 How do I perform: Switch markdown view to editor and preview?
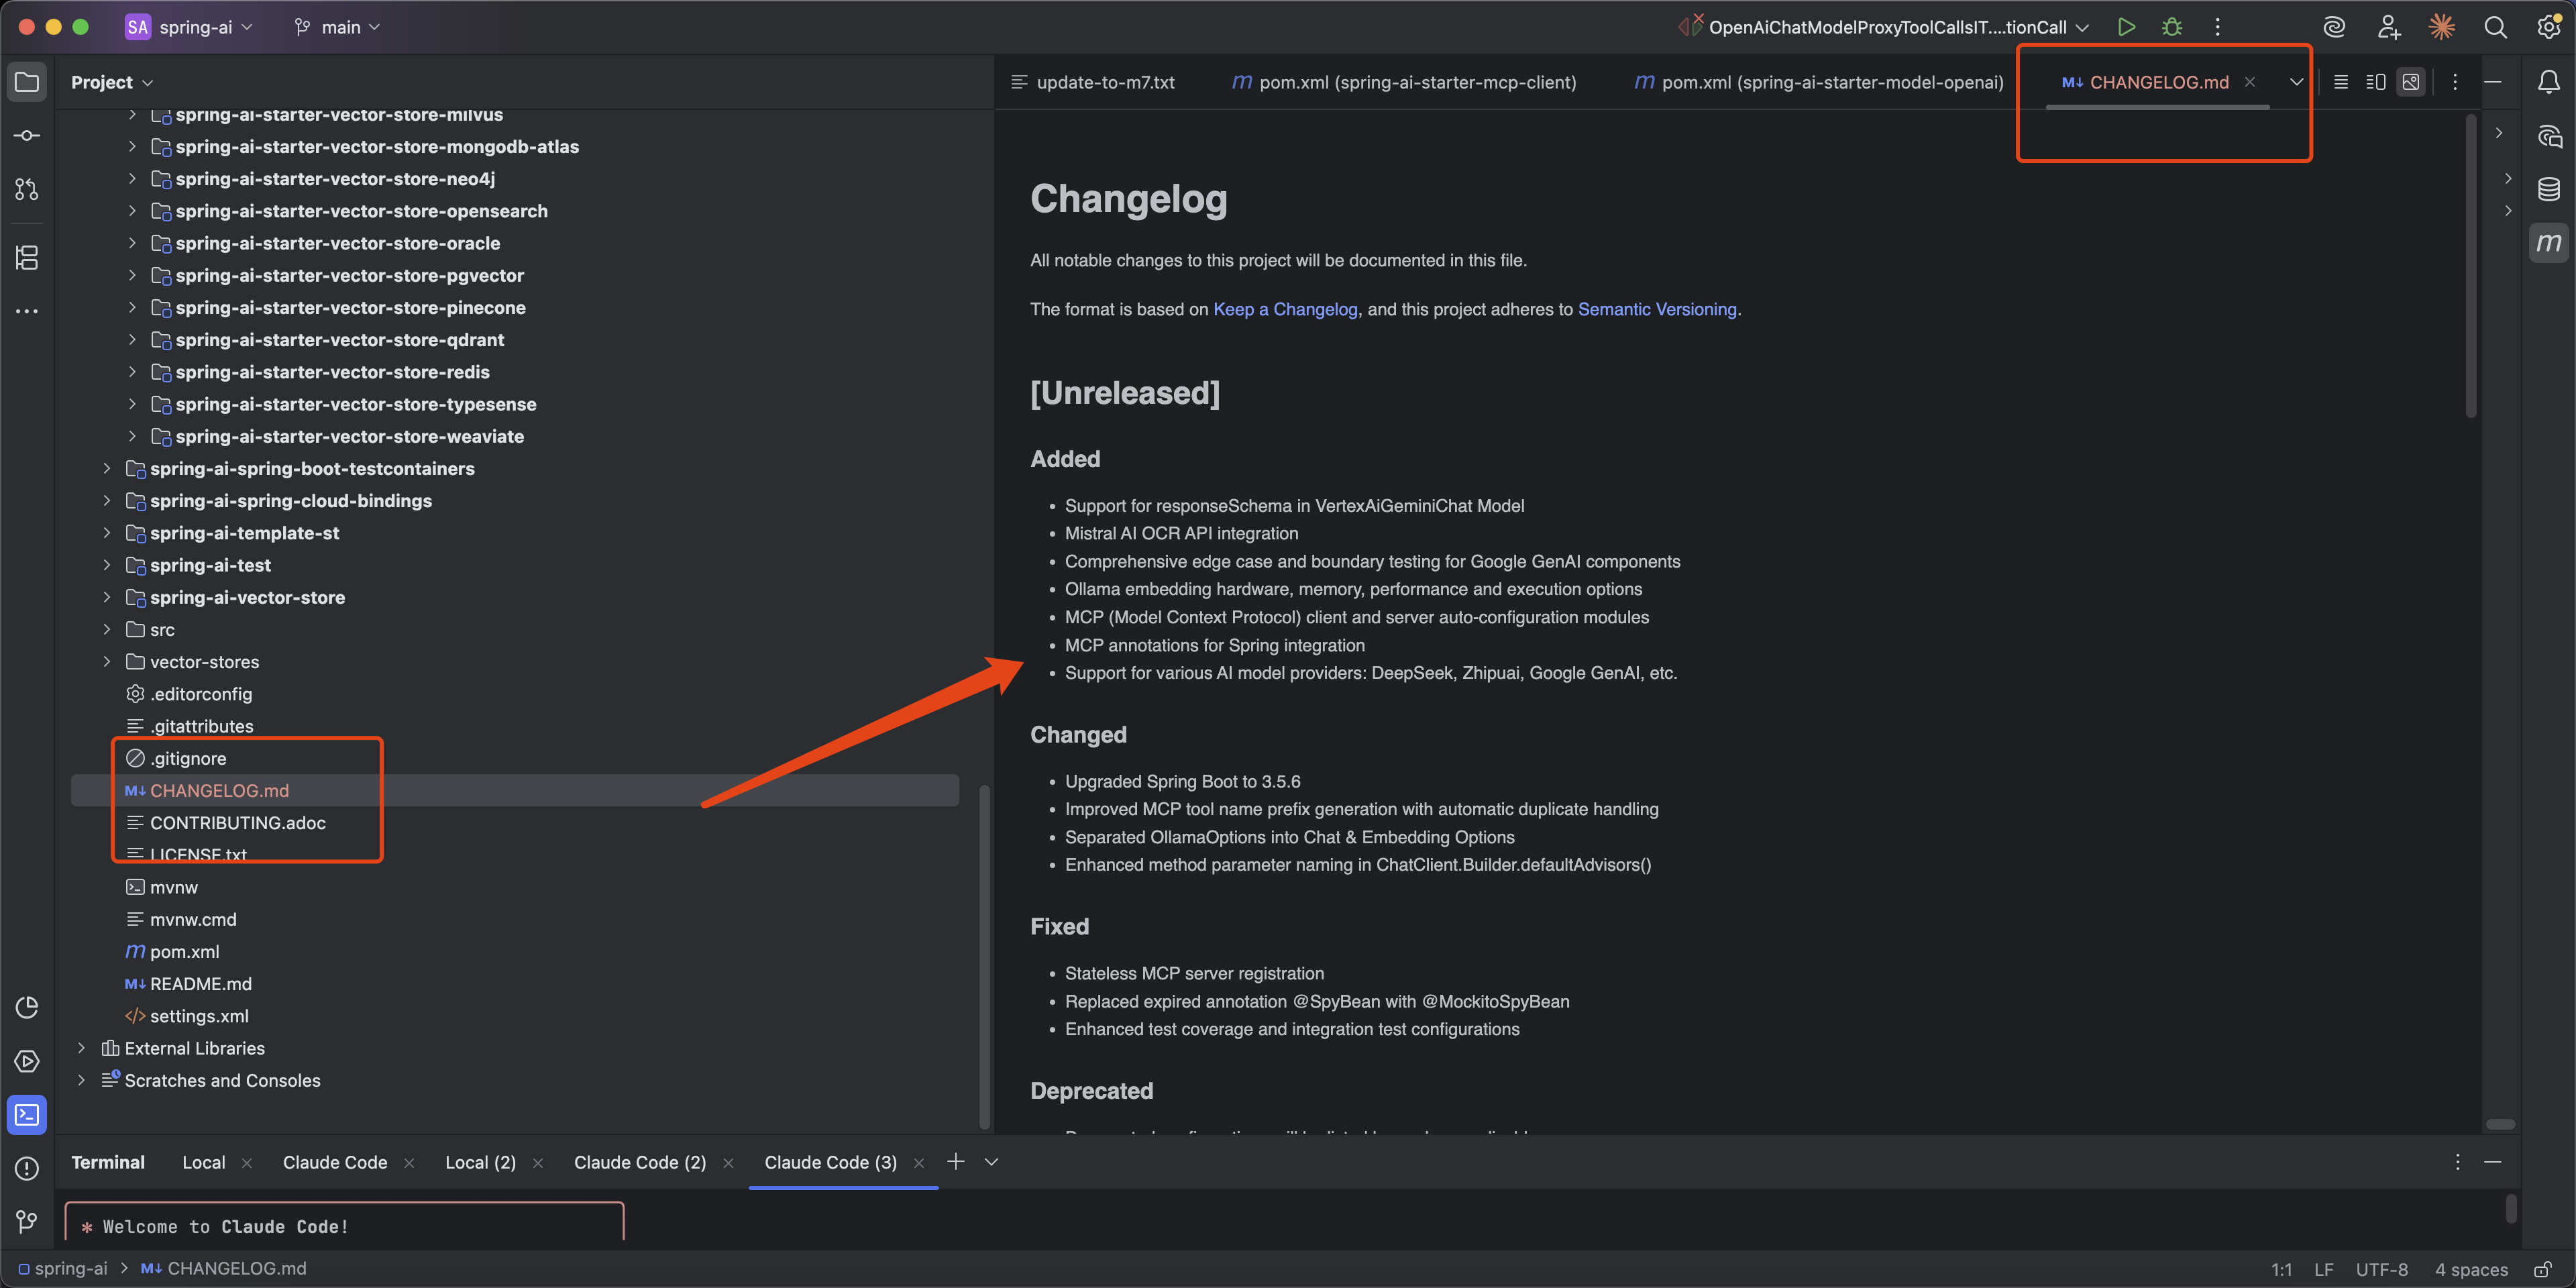(x=2376, y=82)
